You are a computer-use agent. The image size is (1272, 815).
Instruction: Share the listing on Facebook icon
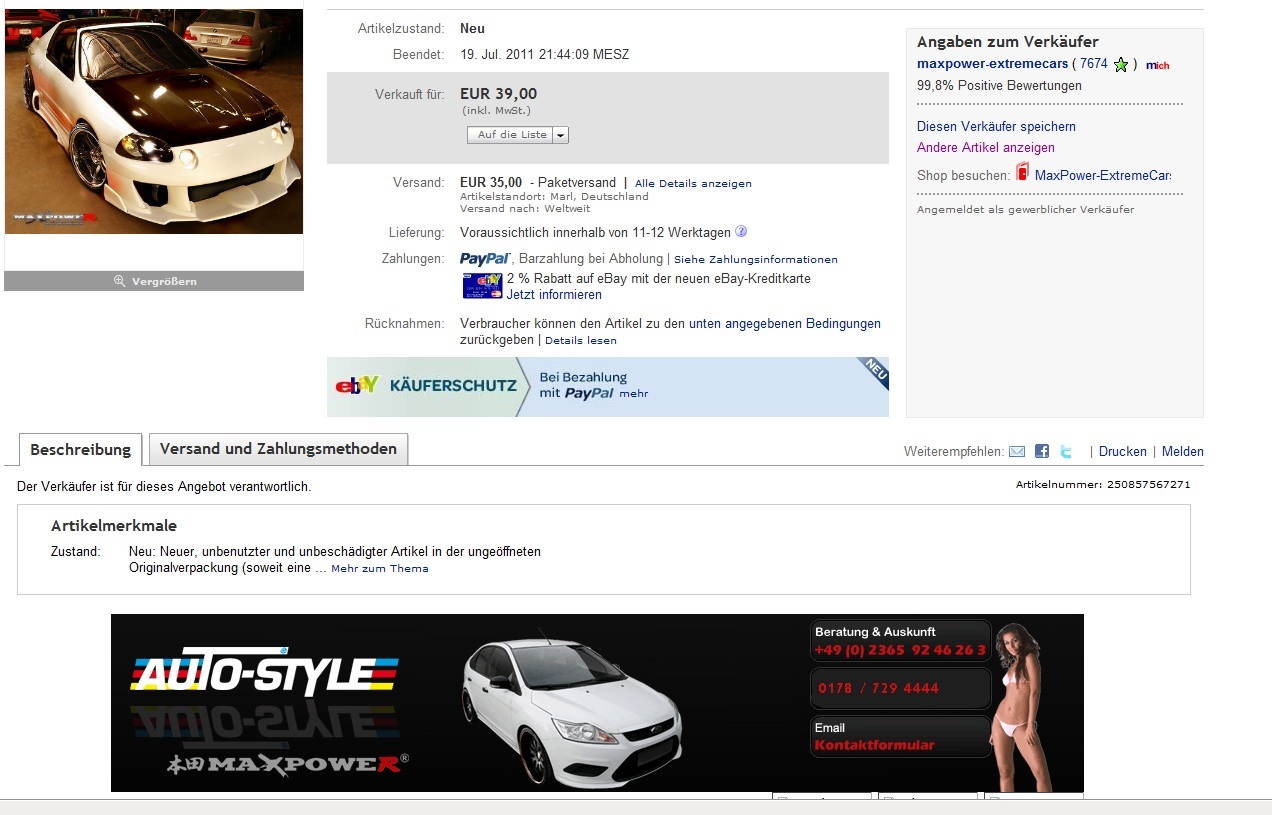coord(1042,452)
